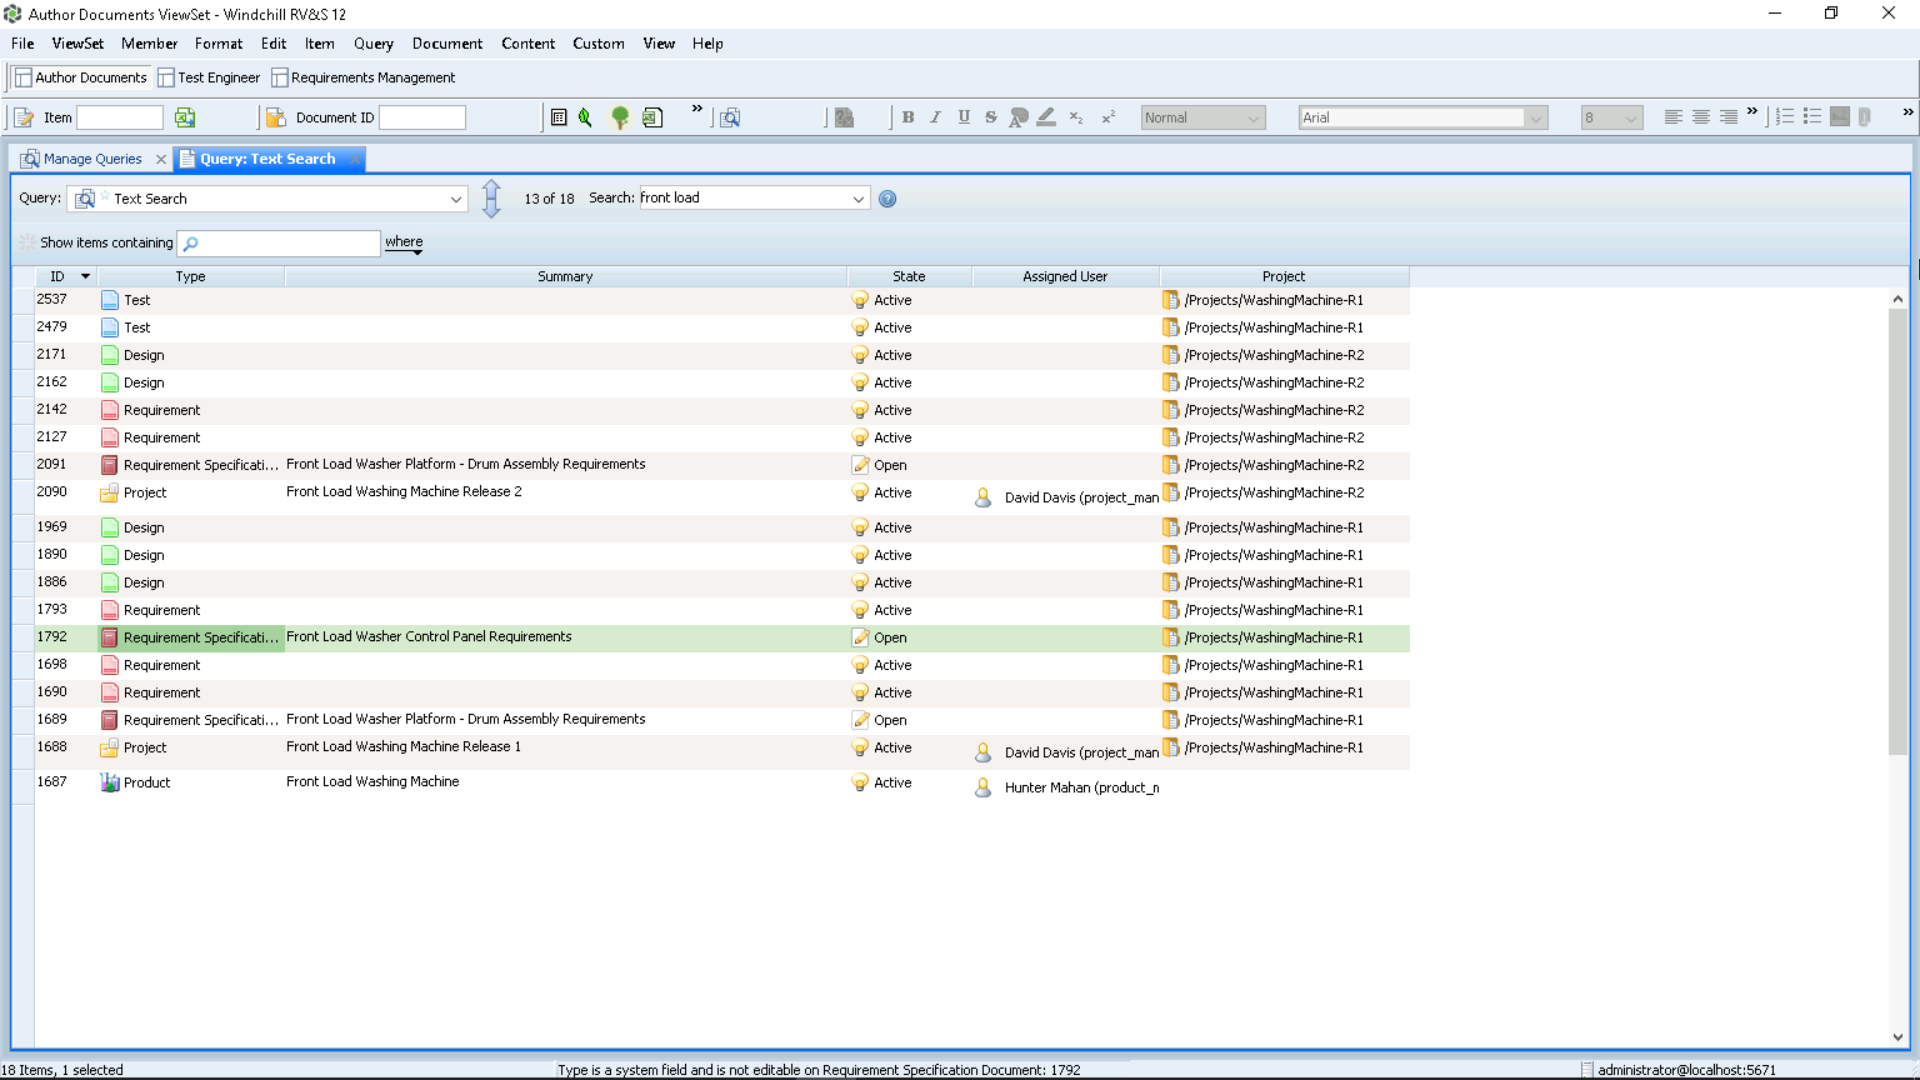Open the highlight color tool

(1046, 117)
